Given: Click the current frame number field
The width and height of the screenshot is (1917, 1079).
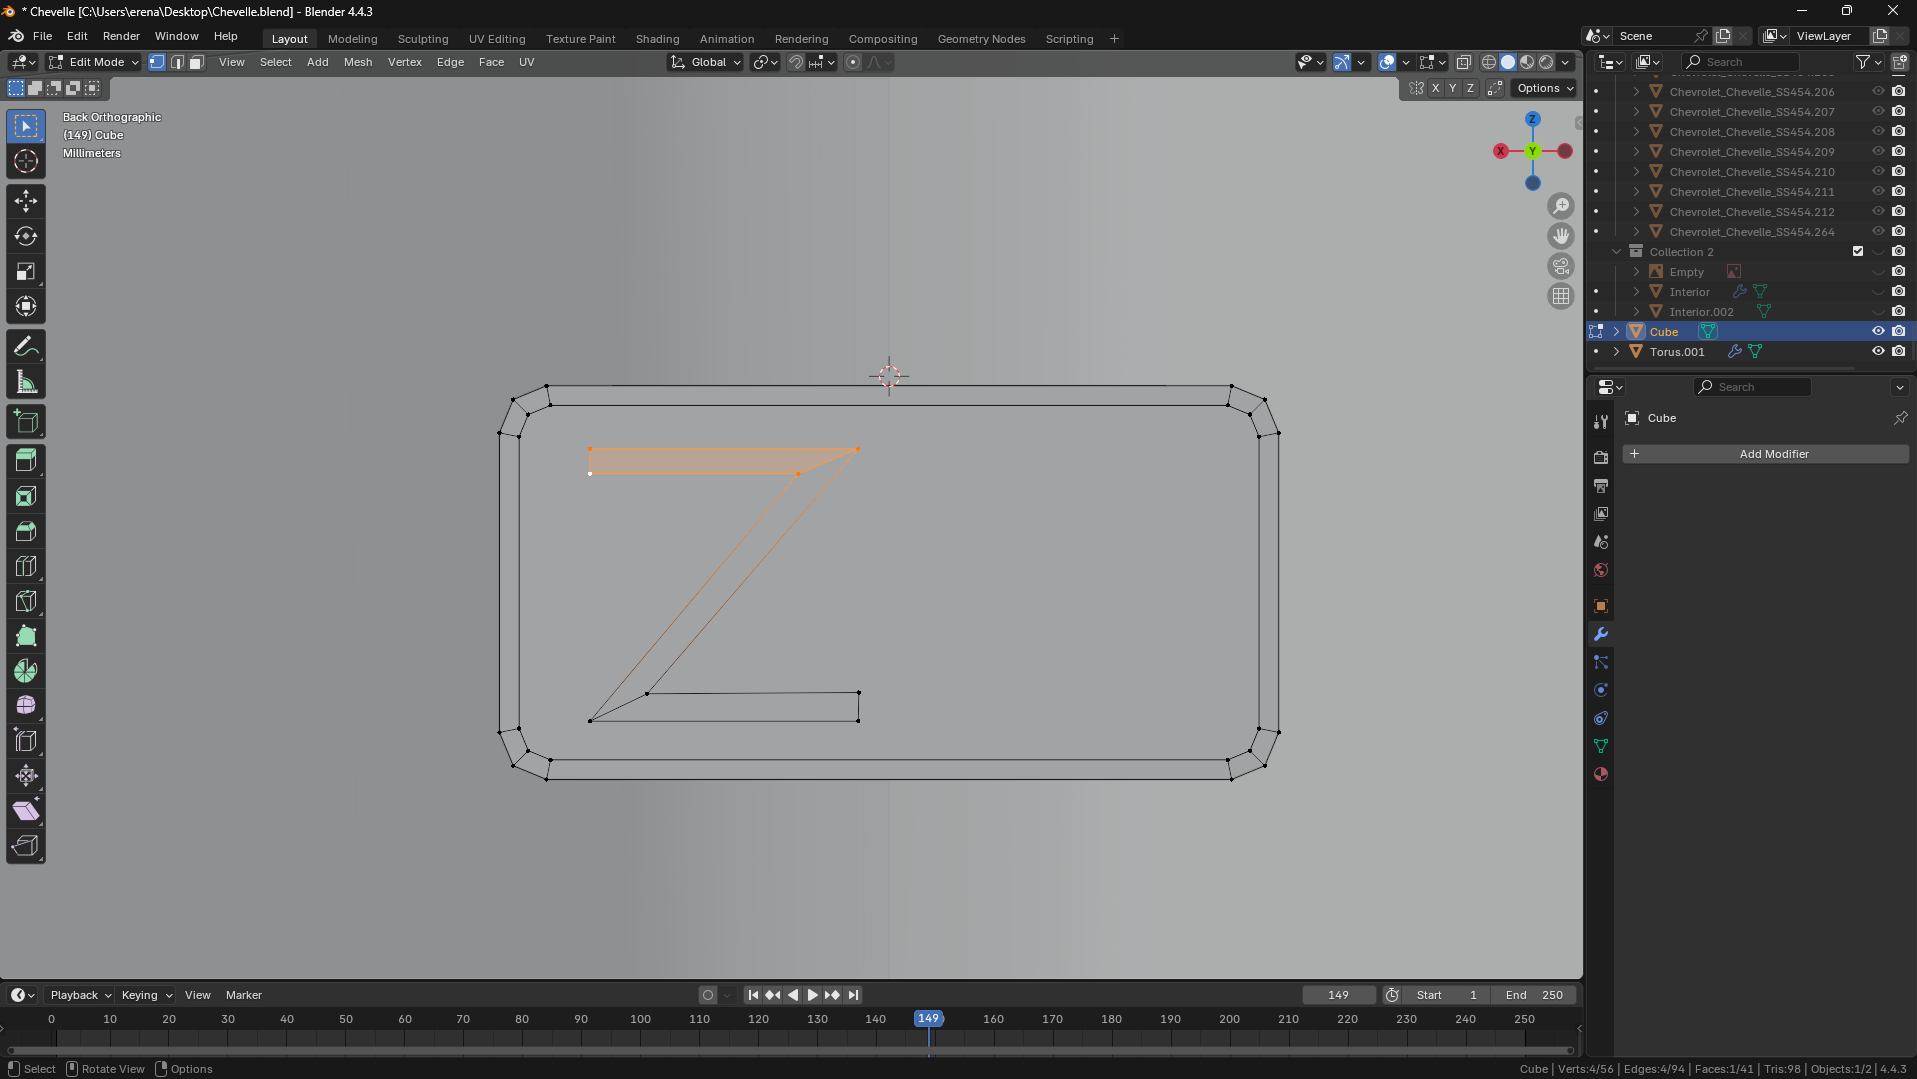Looking at the screenshot, I should click(1339, 995).
